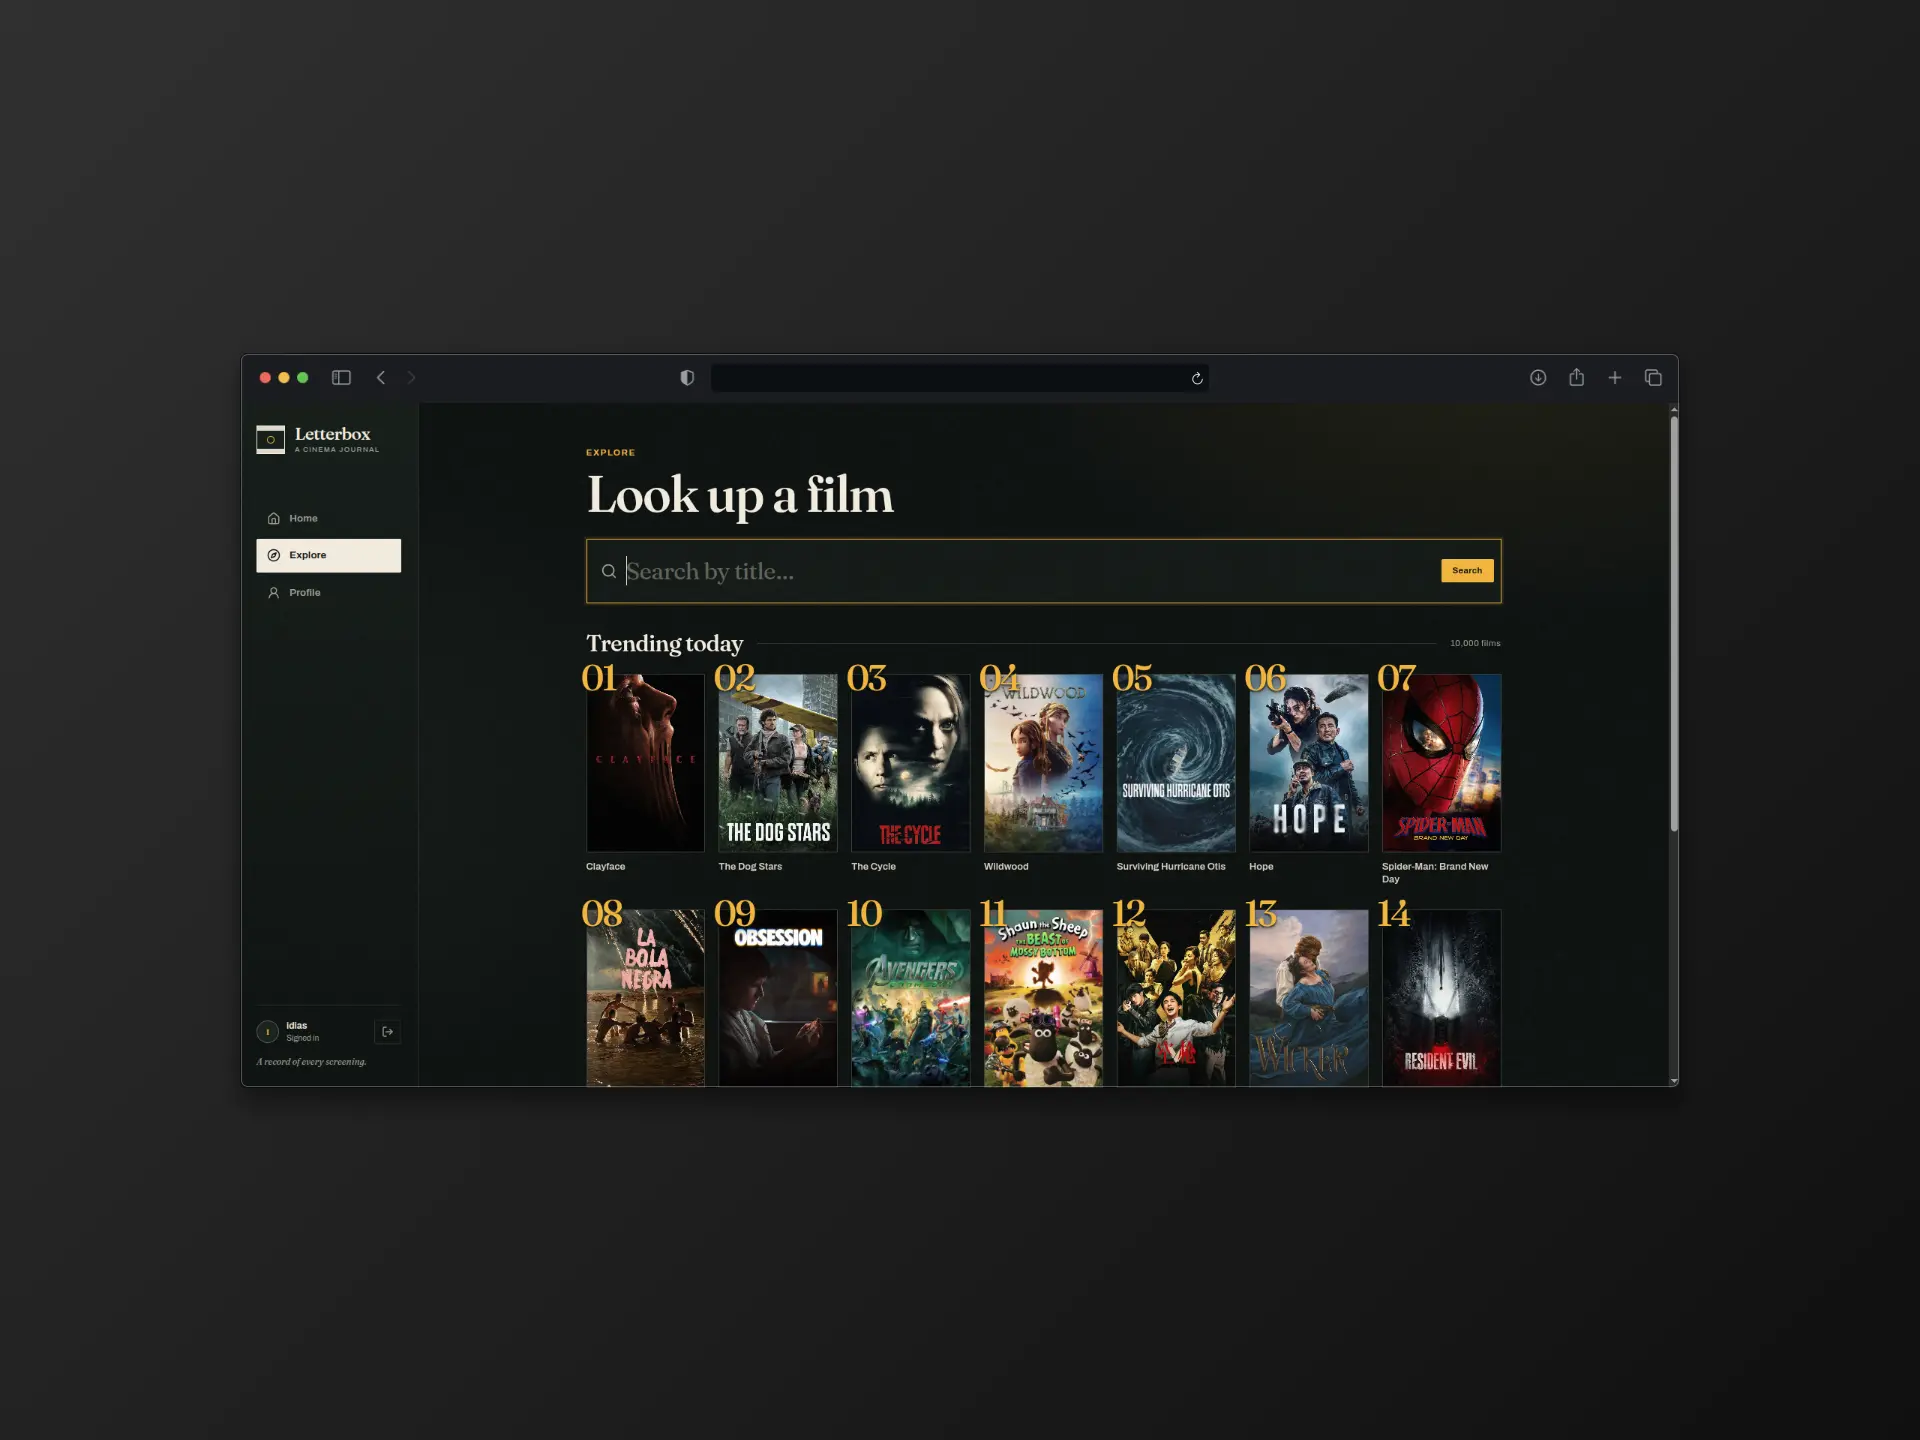Toggle the browser sidebar panel icon
Screen dimensions: 1920x1440
341,377
